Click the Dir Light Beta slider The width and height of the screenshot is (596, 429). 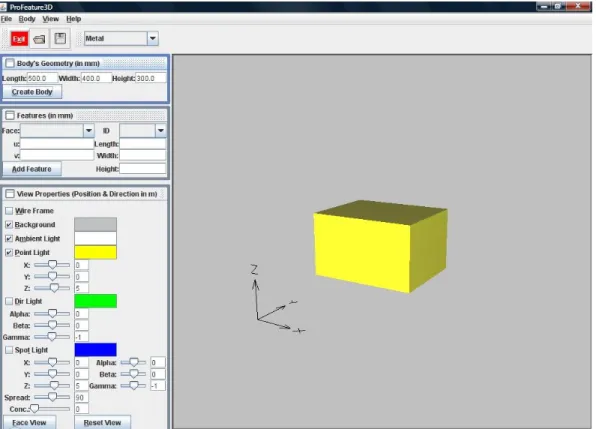52,325
